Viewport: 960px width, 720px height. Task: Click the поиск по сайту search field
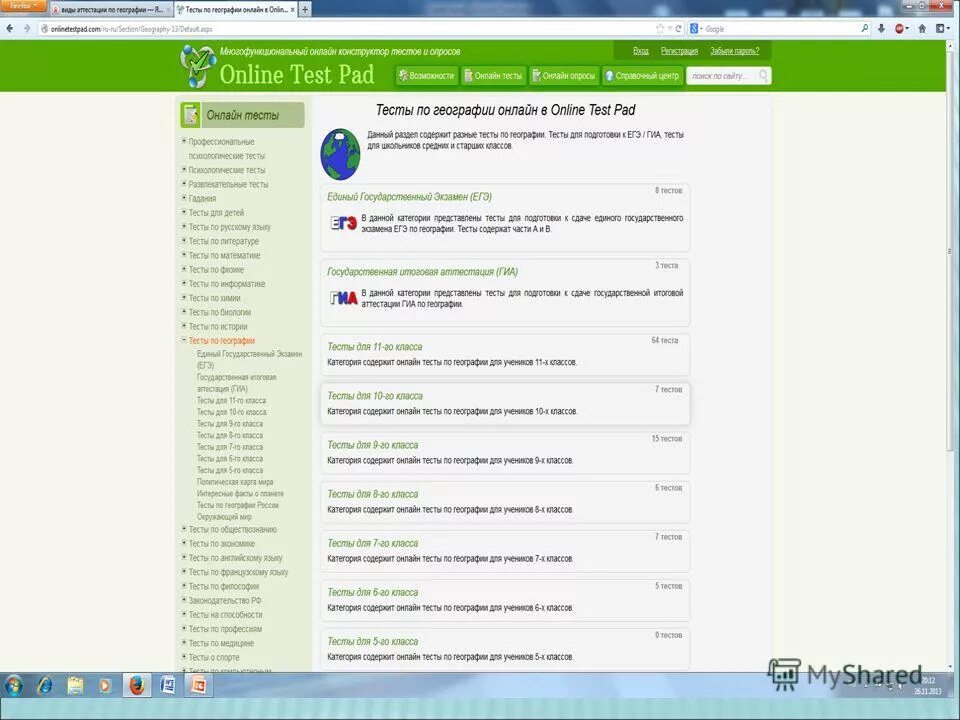click(725, 75)
